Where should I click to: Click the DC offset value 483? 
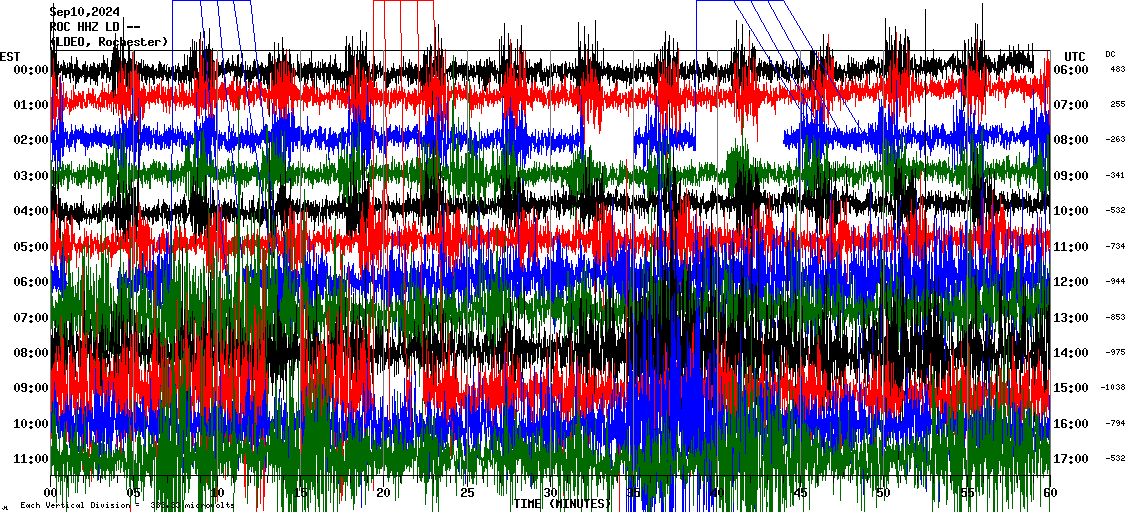click(x=1117, y=70)
